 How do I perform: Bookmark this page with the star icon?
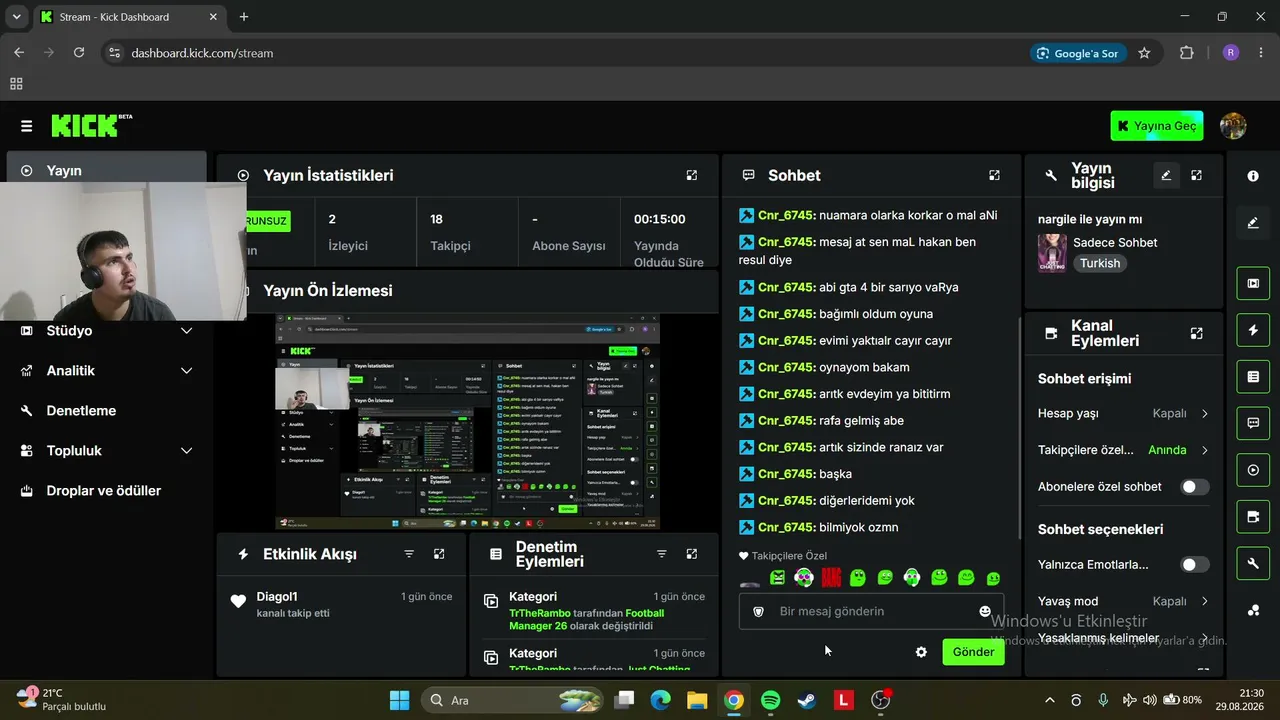(x=1144, y=53)
